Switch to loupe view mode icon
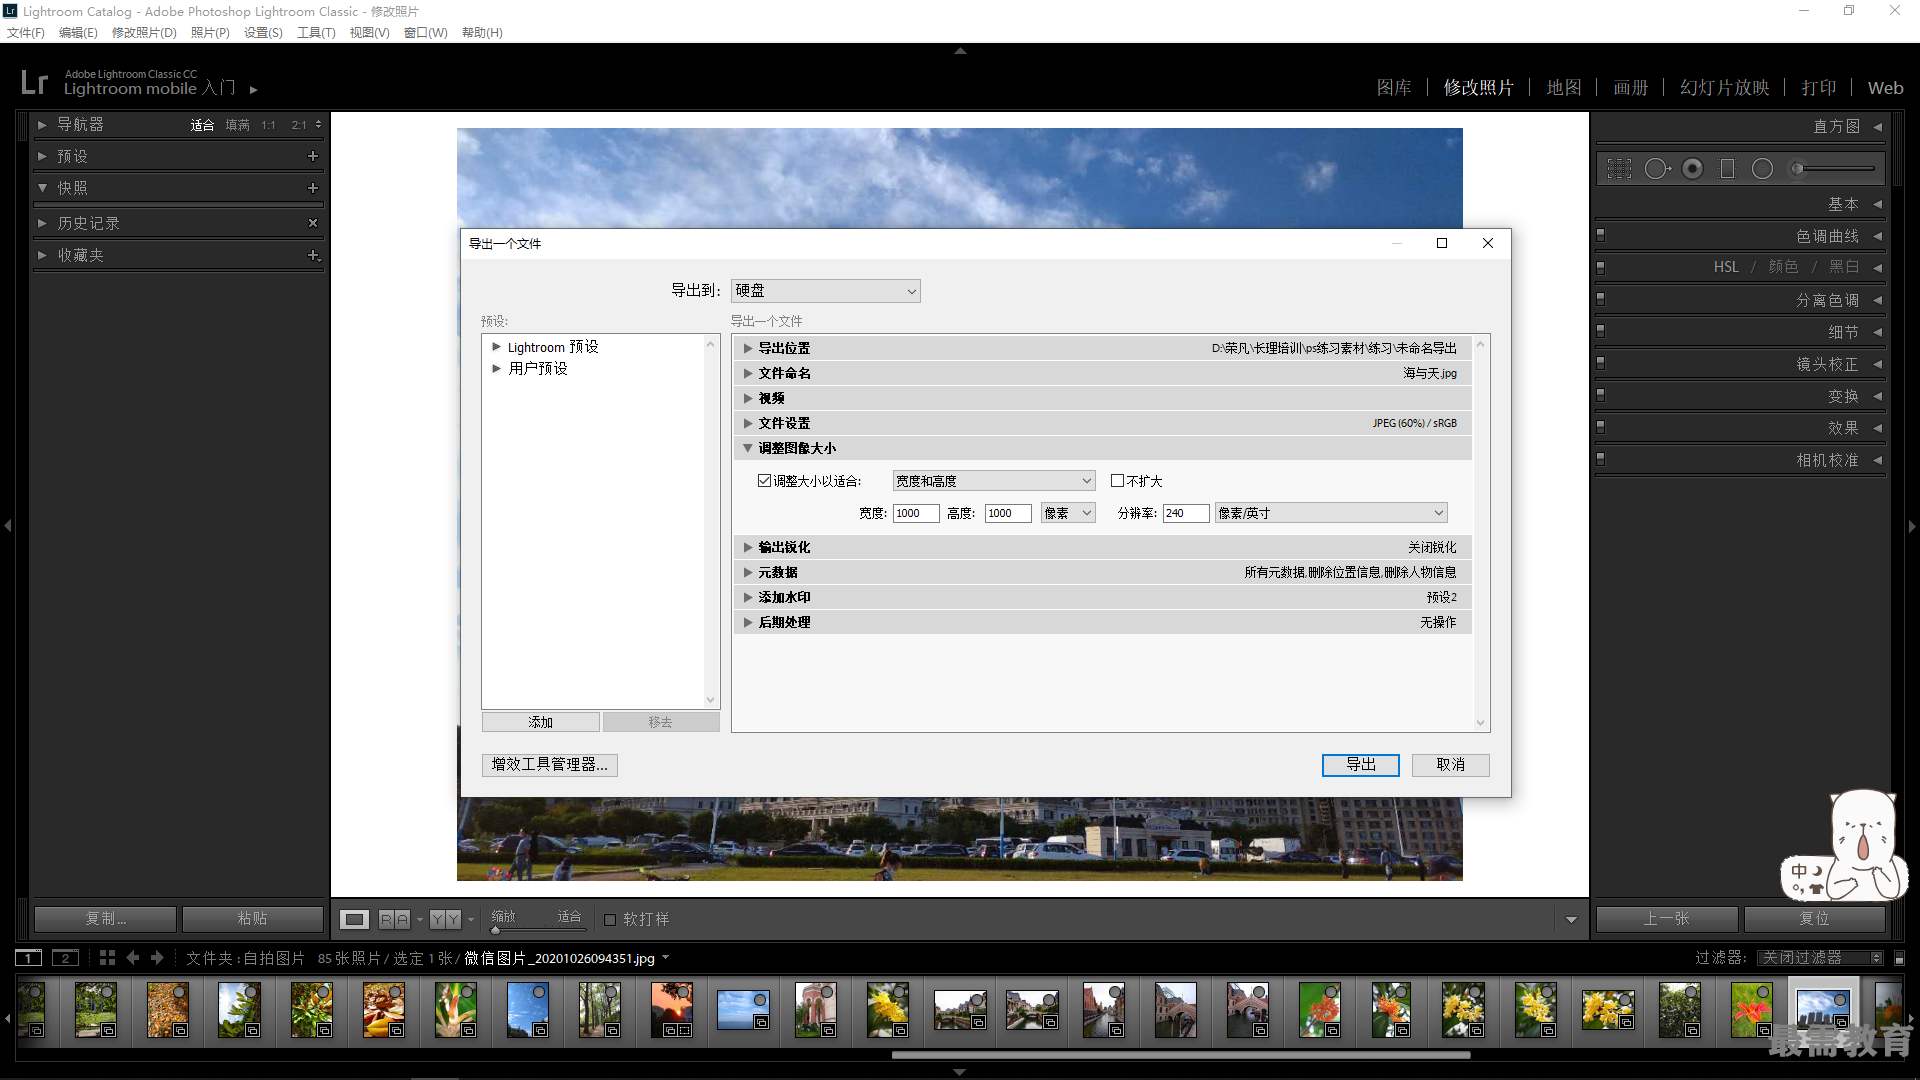 tap(355, 919)
